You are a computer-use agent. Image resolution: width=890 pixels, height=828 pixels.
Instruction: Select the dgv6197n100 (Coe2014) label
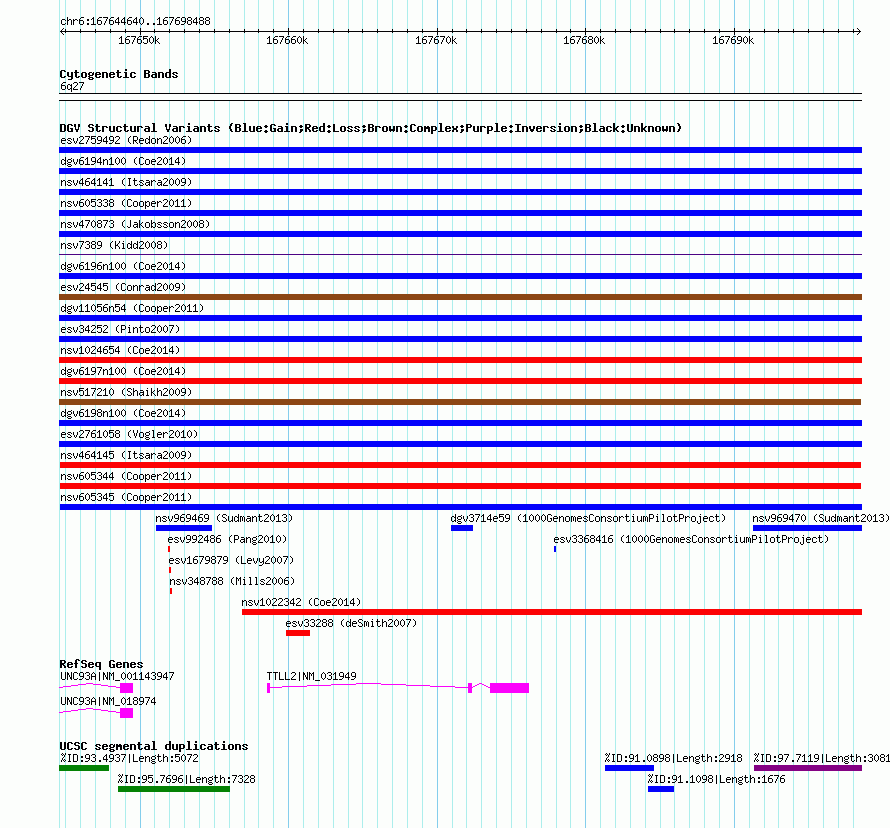click(x=123, y=371)
